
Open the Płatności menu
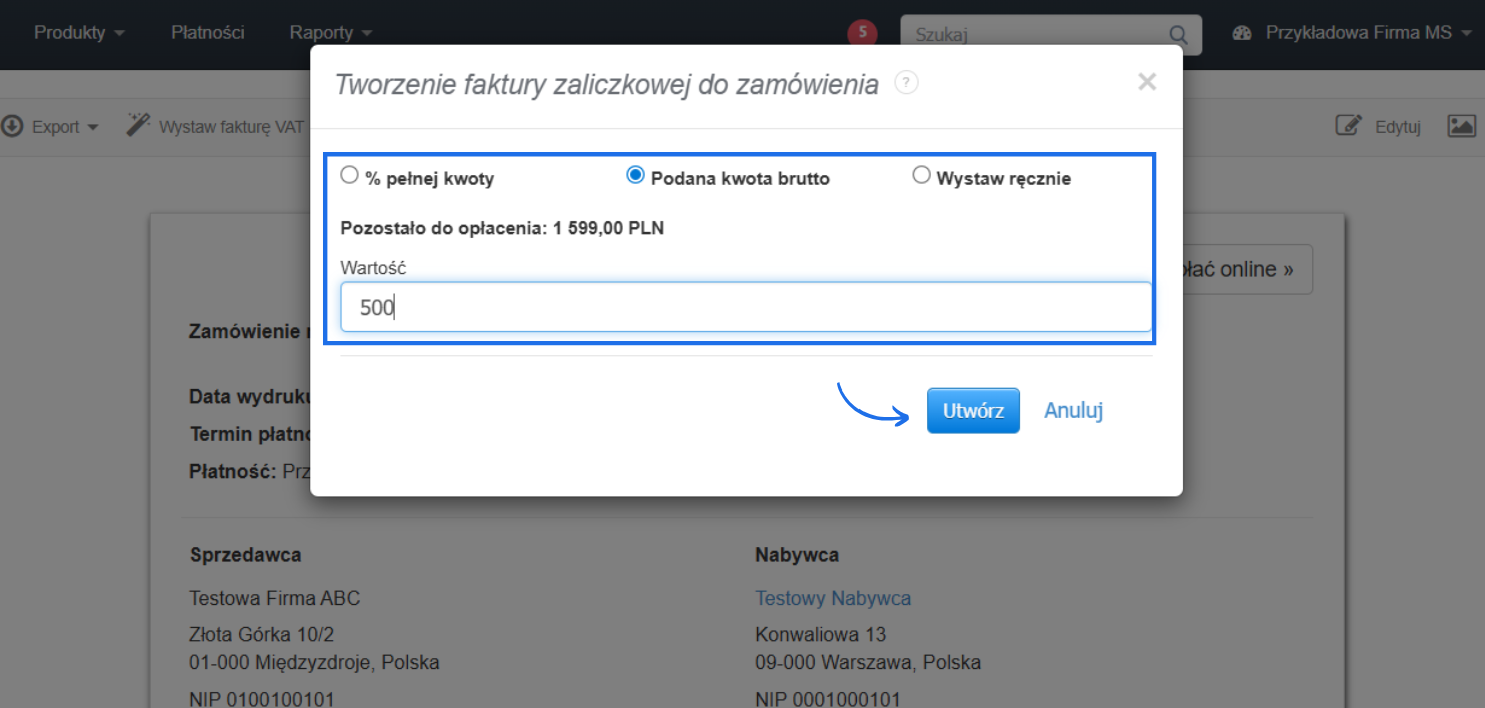208,32
